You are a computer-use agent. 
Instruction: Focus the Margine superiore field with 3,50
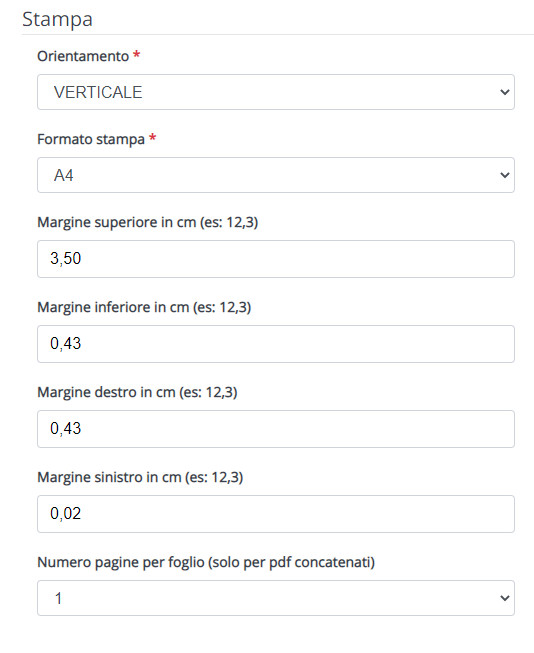point(276,259)
